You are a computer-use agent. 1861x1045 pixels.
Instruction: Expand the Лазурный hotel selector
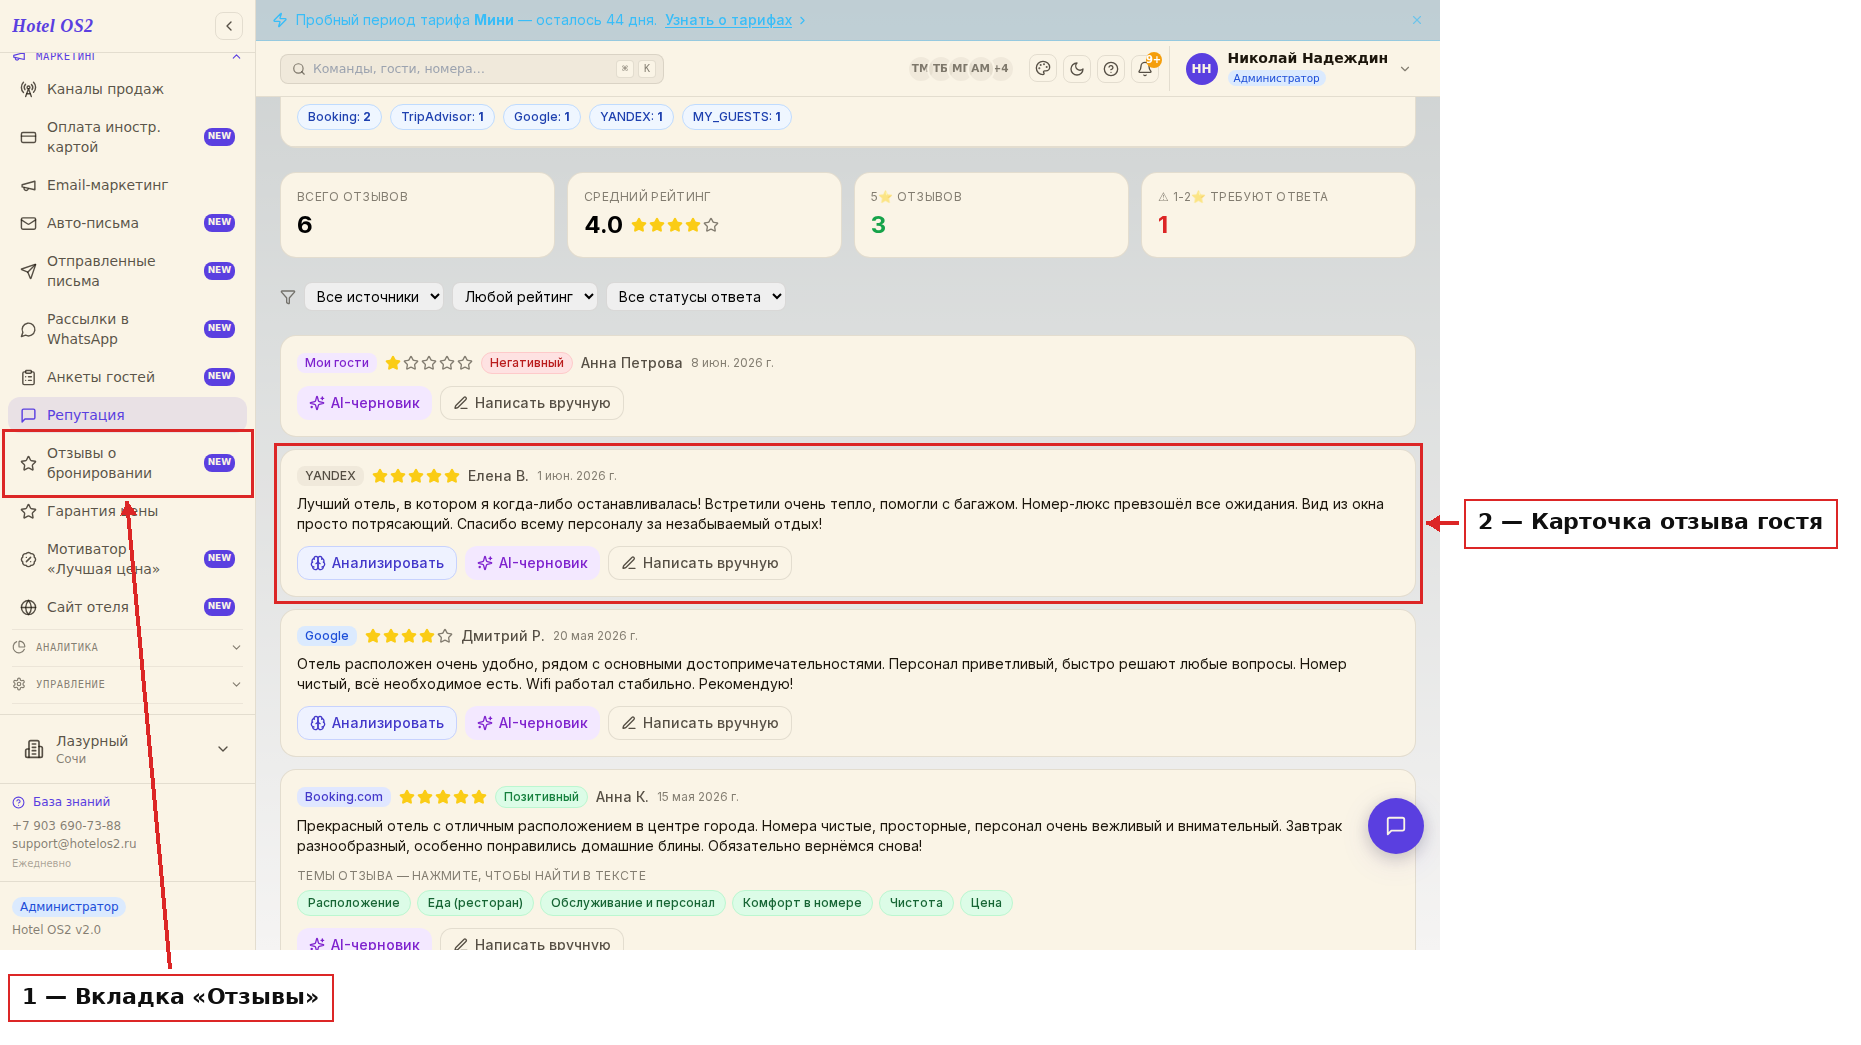127,749
